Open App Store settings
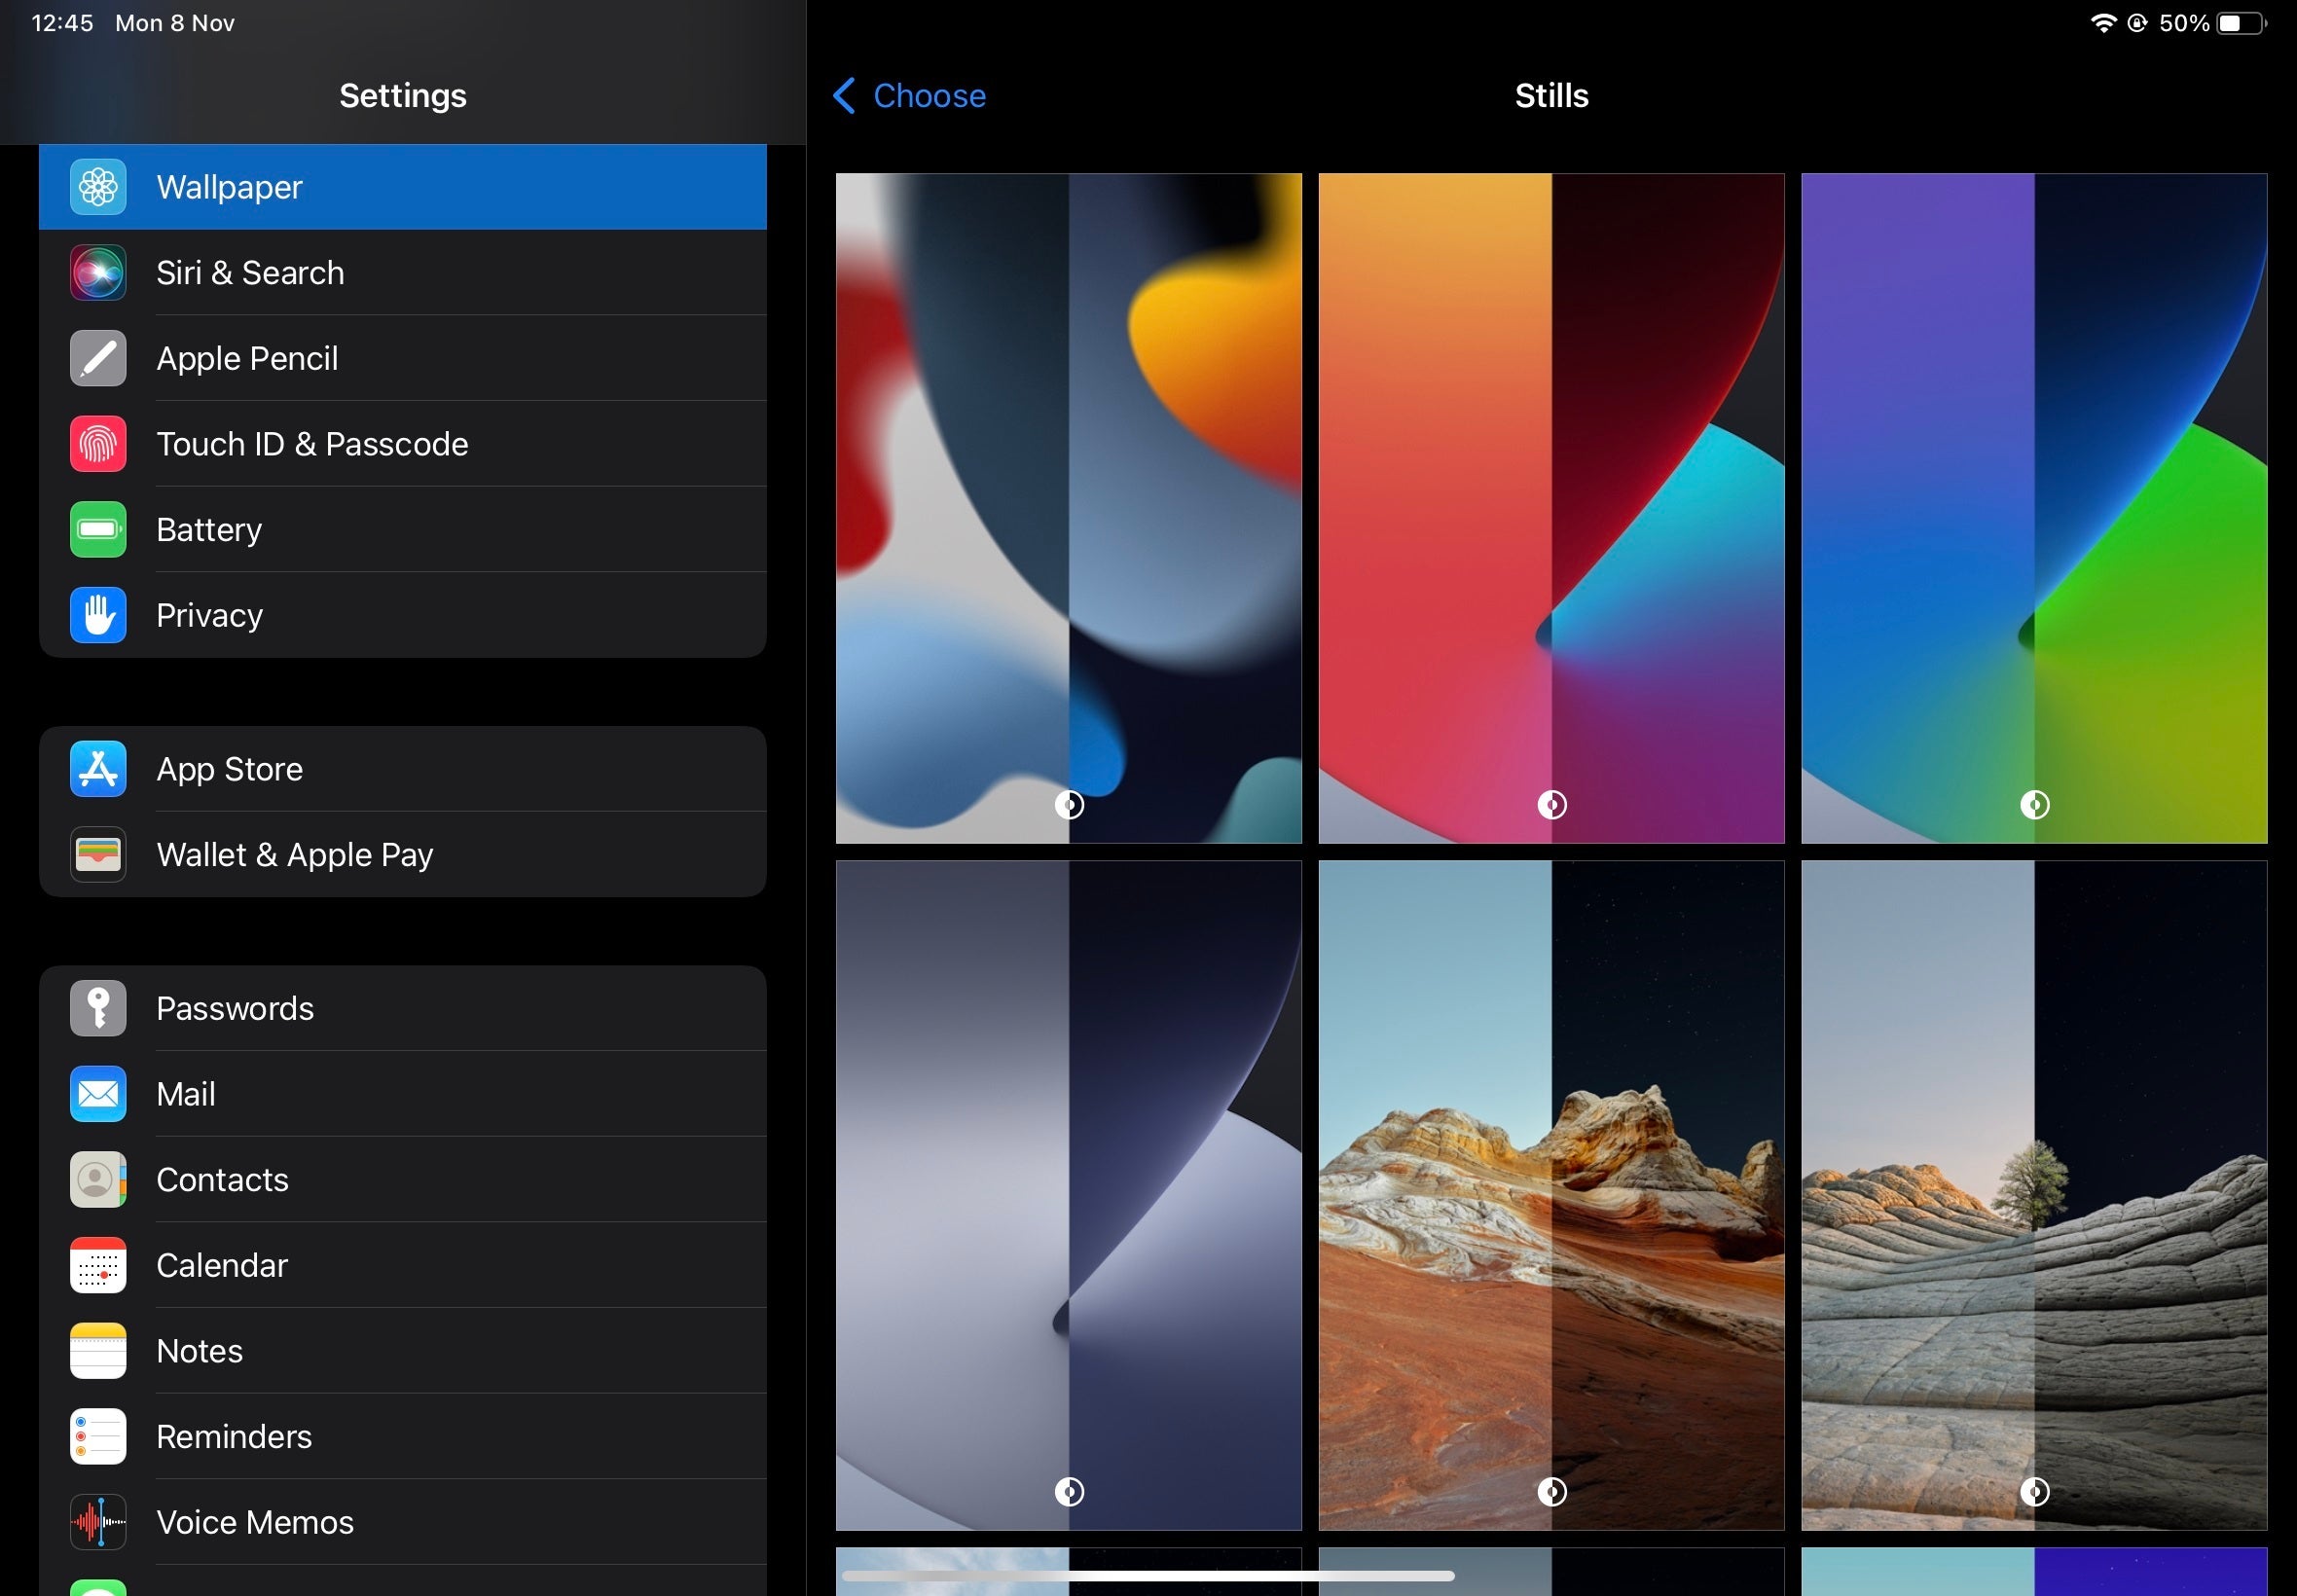The width and height of the screenshot is (2297, 1596). point(403,768)
